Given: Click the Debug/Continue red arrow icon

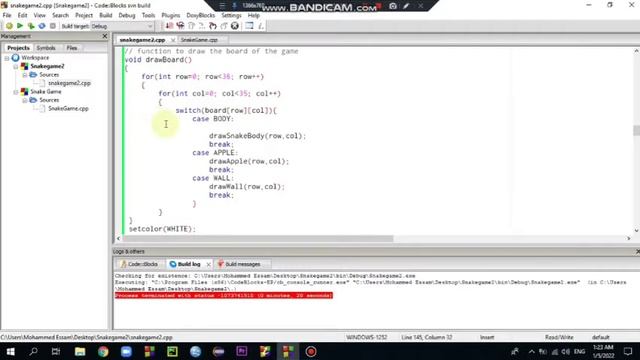Looking at the screenshot, I should (169, 26).
